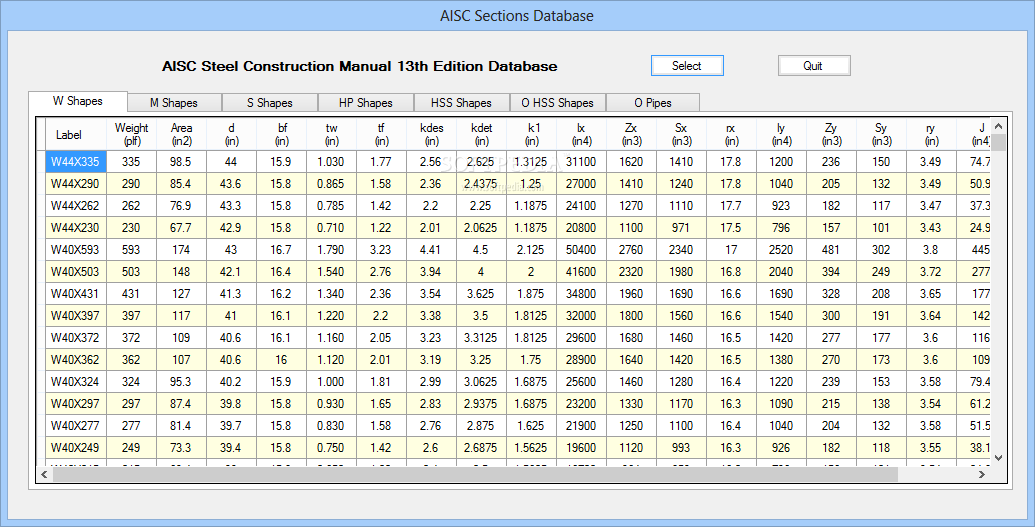This screenshot has height=527, width=1035.
Task: Select the W44X262 label cell
Action: click(76, 205)
